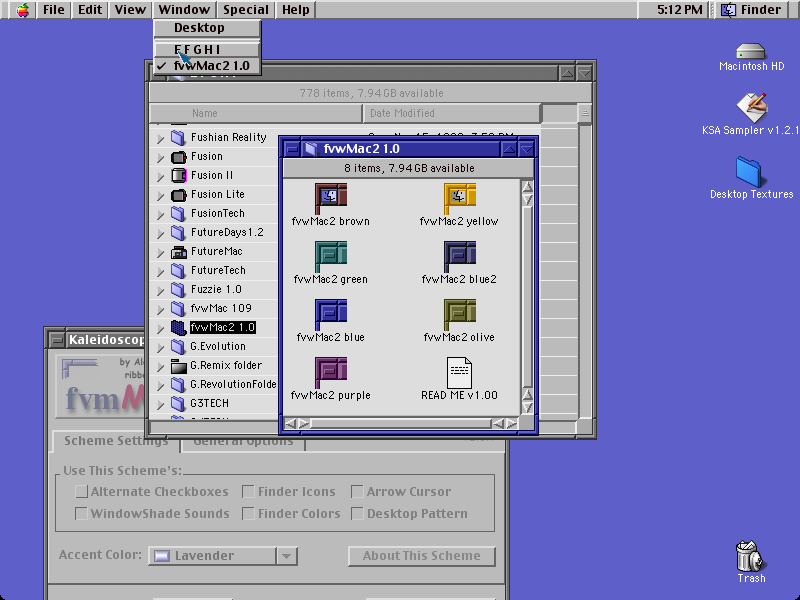Expand the G.RevolutionFolder triangle

coord(160,385)
